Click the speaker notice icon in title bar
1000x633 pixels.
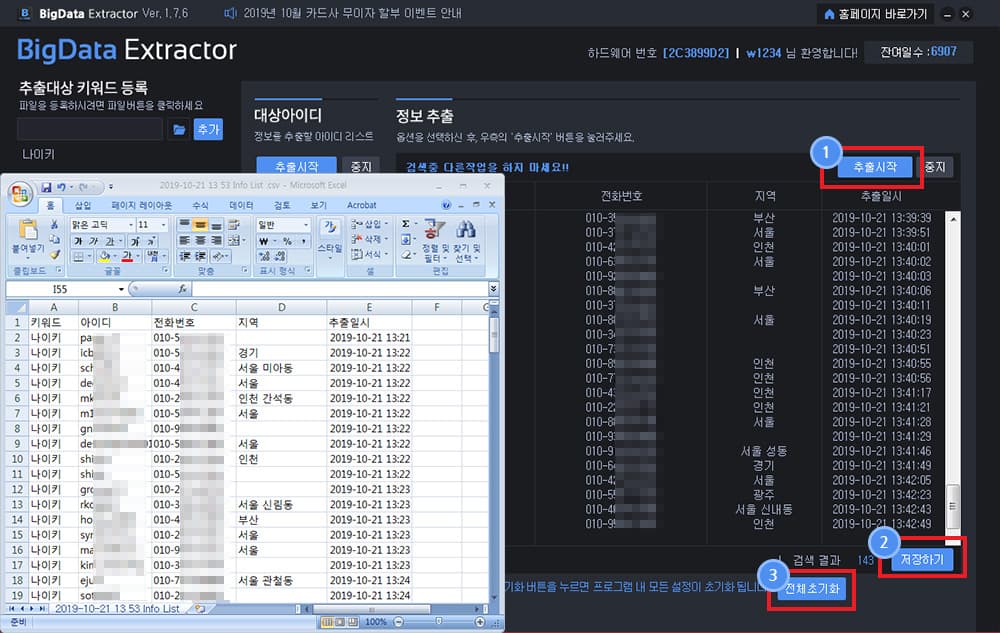click(x=230, y=13)
